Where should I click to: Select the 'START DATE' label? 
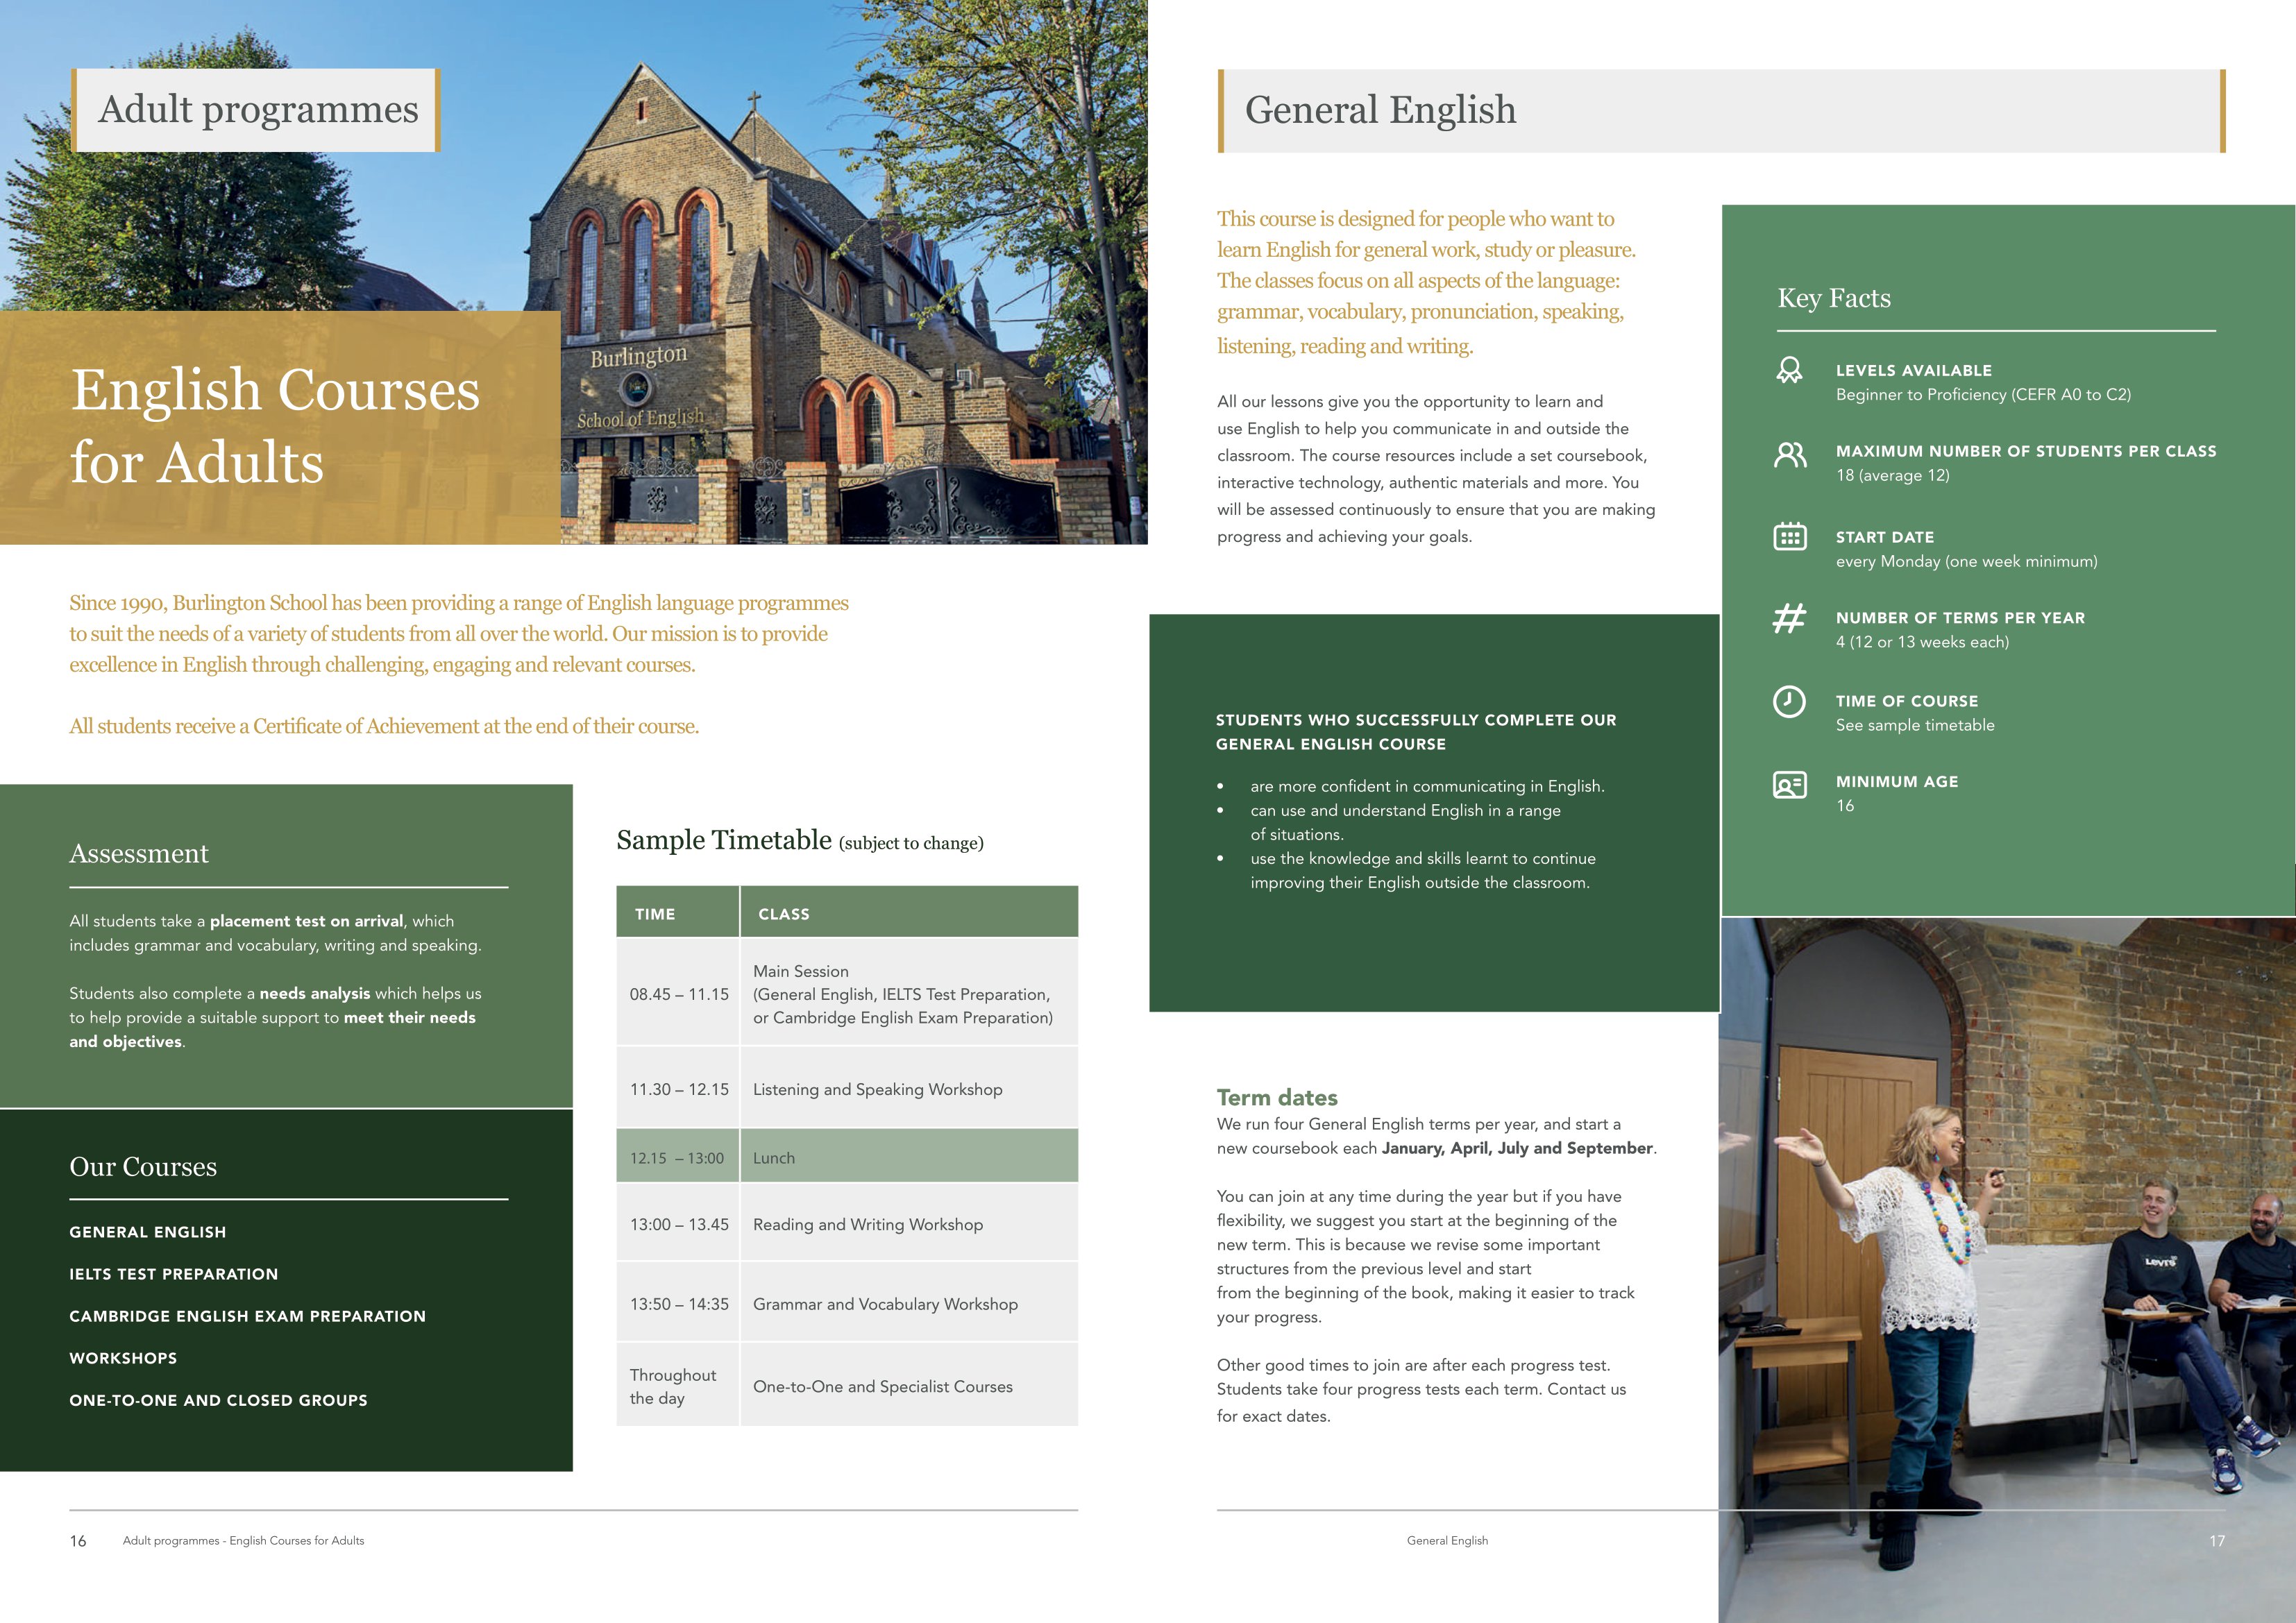1884,537
